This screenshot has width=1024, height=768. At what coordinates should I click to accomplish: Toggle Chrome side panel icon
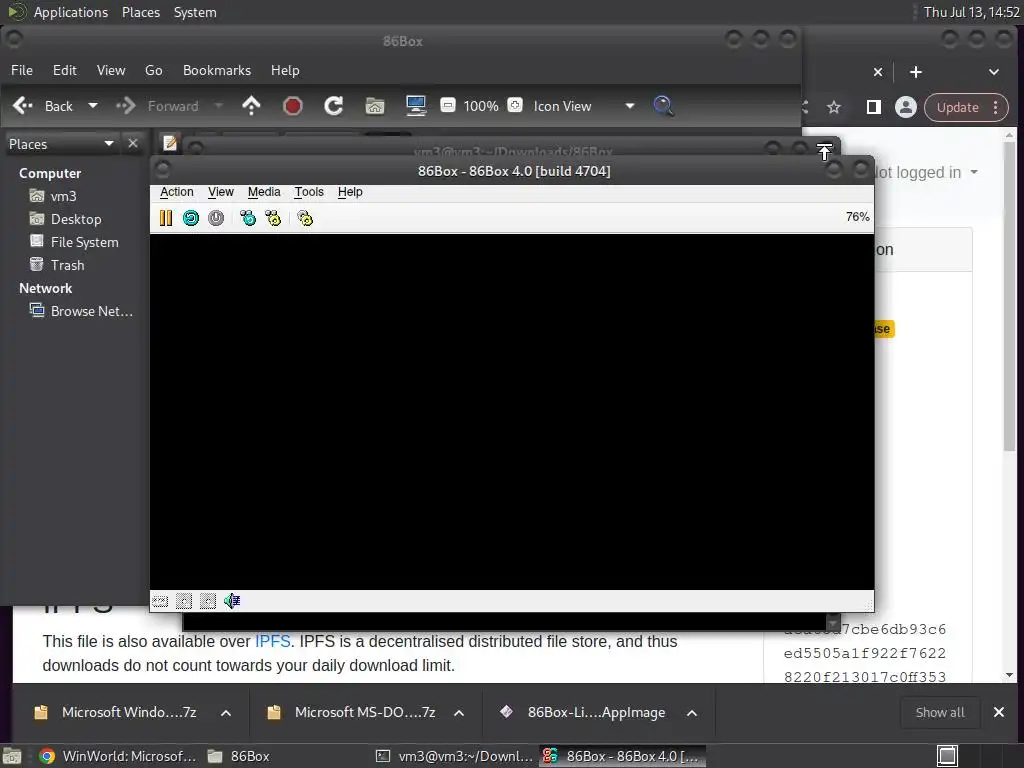click(873, 107)
